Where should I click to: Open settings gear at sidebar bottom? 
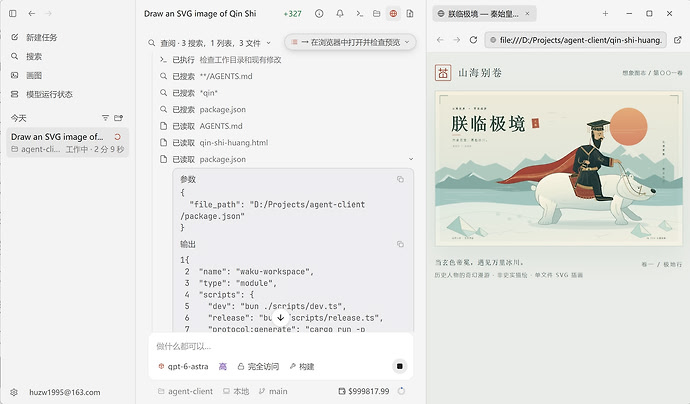click(14, 392)
